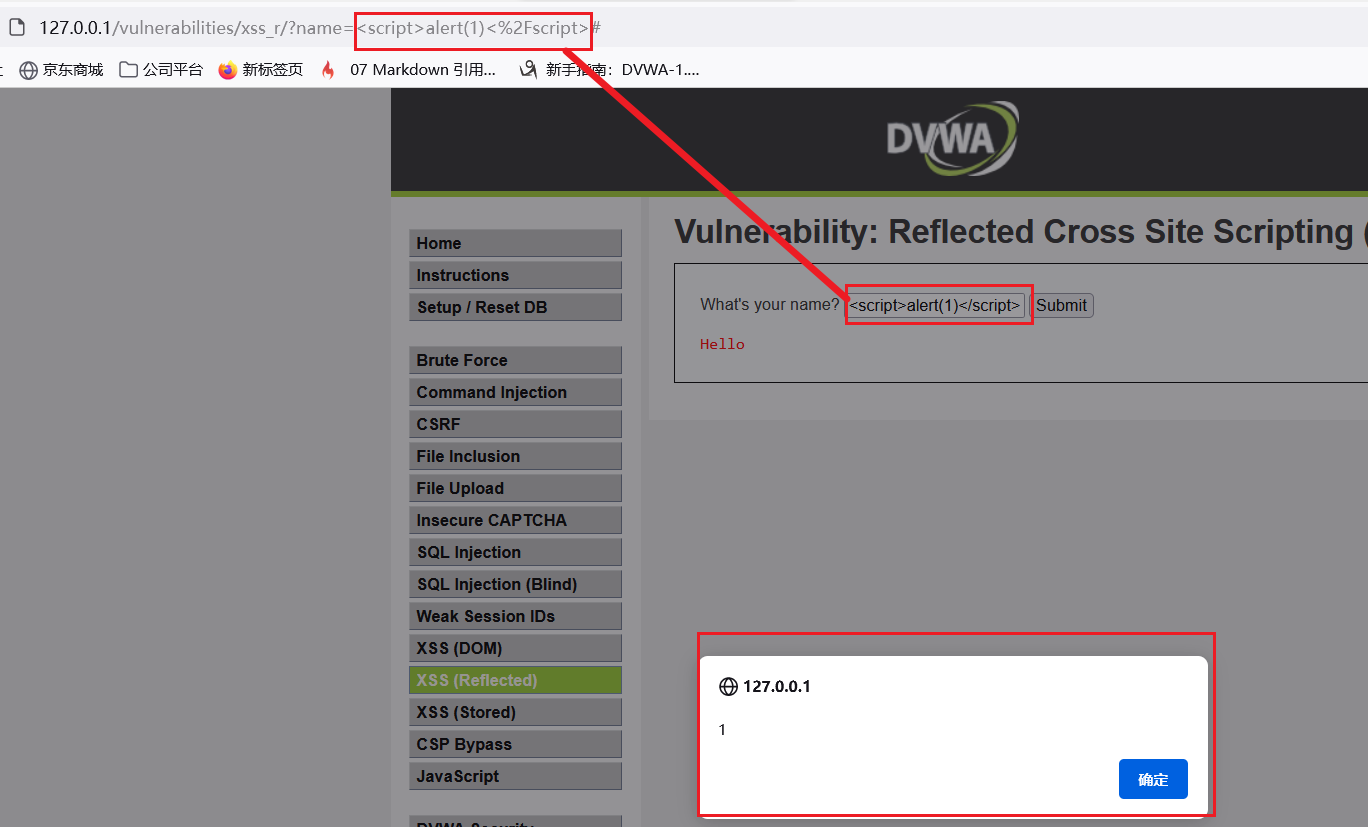Click the Firefox icon of 新标签页 bookmark
Screen dimensions: 1368x827
click(228, 70)
